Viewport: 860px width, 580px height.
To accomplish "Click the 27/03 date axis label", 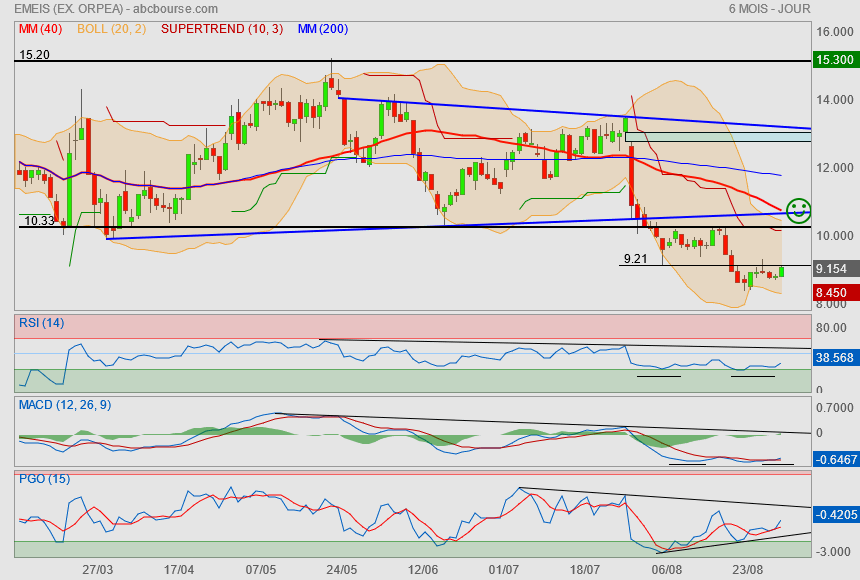I will pos(98,570).
